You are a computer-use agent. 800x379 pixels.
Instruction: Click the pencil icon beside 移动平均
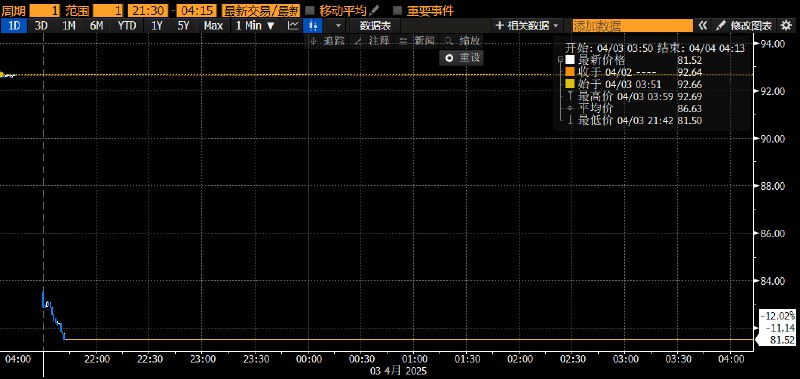tap(374, 10)
